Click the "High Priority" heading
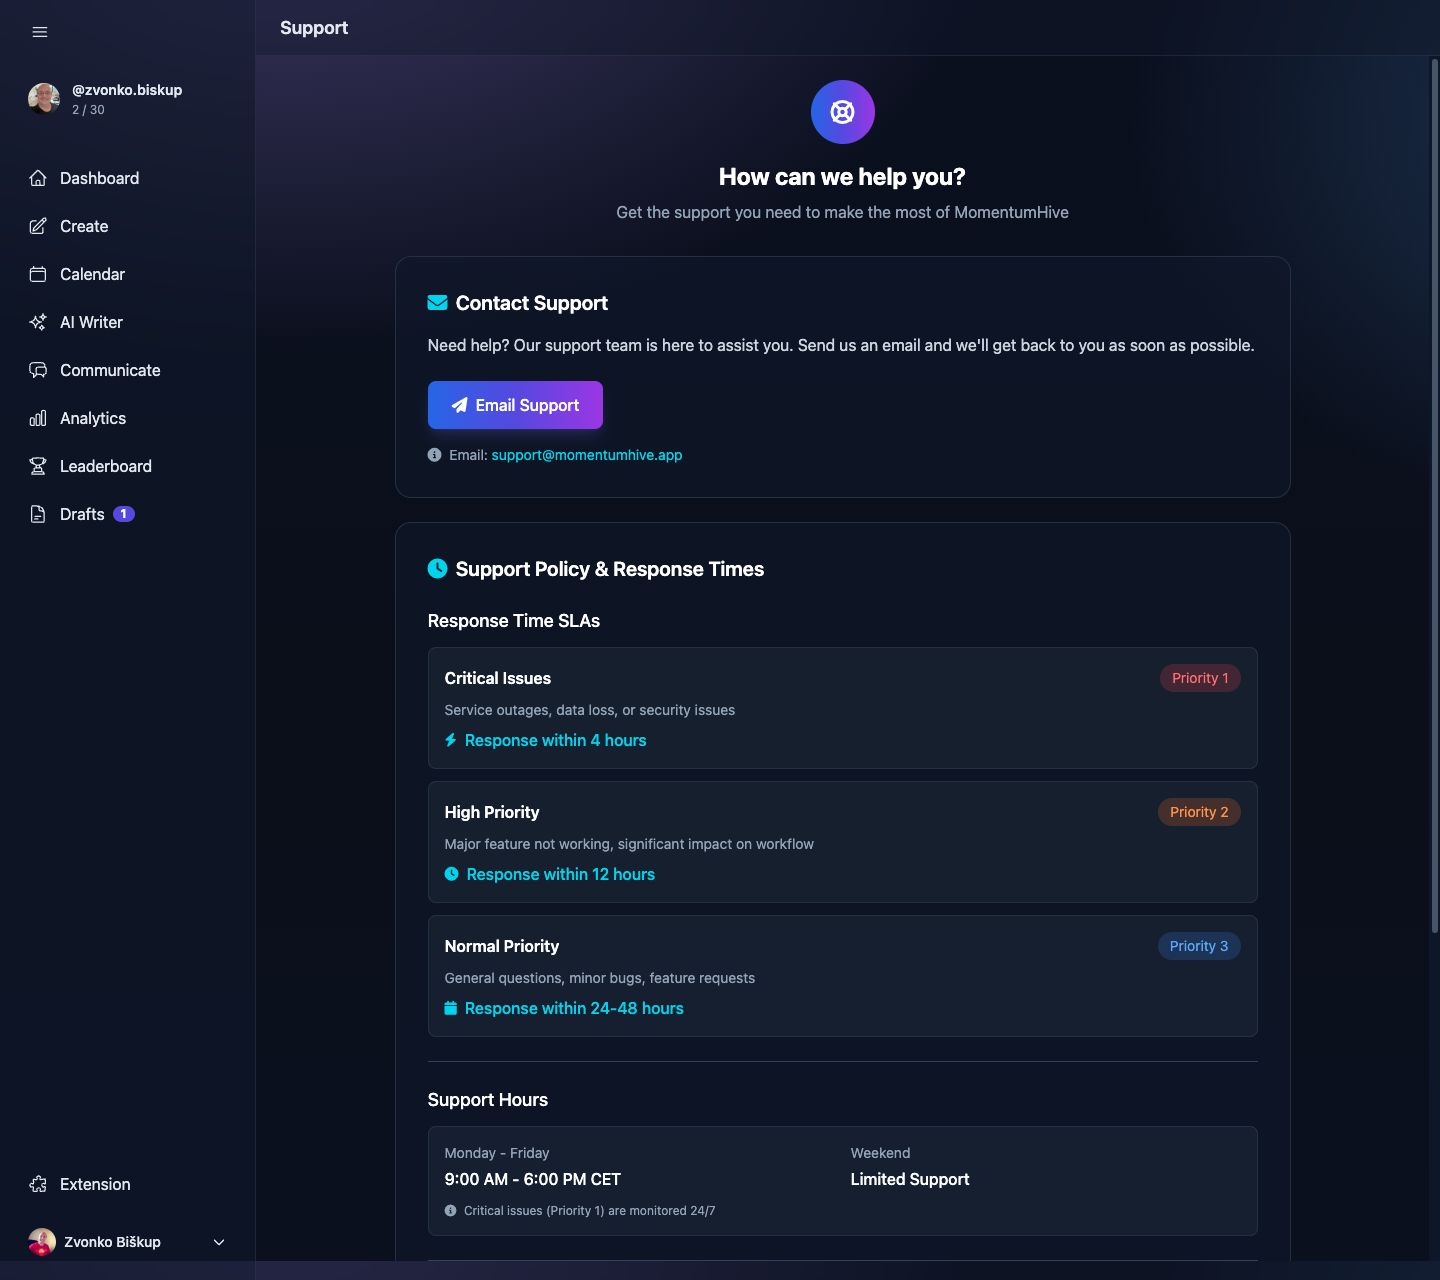This screenshot has width=1440, height=1280. pyautogui.click(x=492, y=812)
